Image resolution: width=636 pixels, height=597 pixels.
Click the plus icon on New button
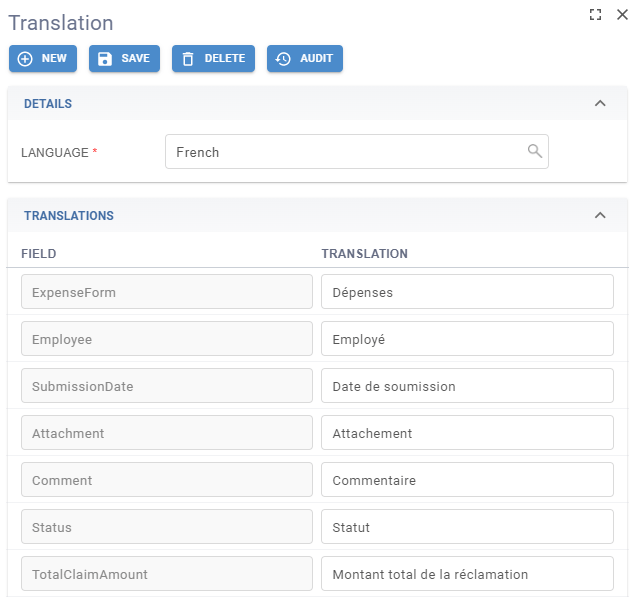click(26, 59)
